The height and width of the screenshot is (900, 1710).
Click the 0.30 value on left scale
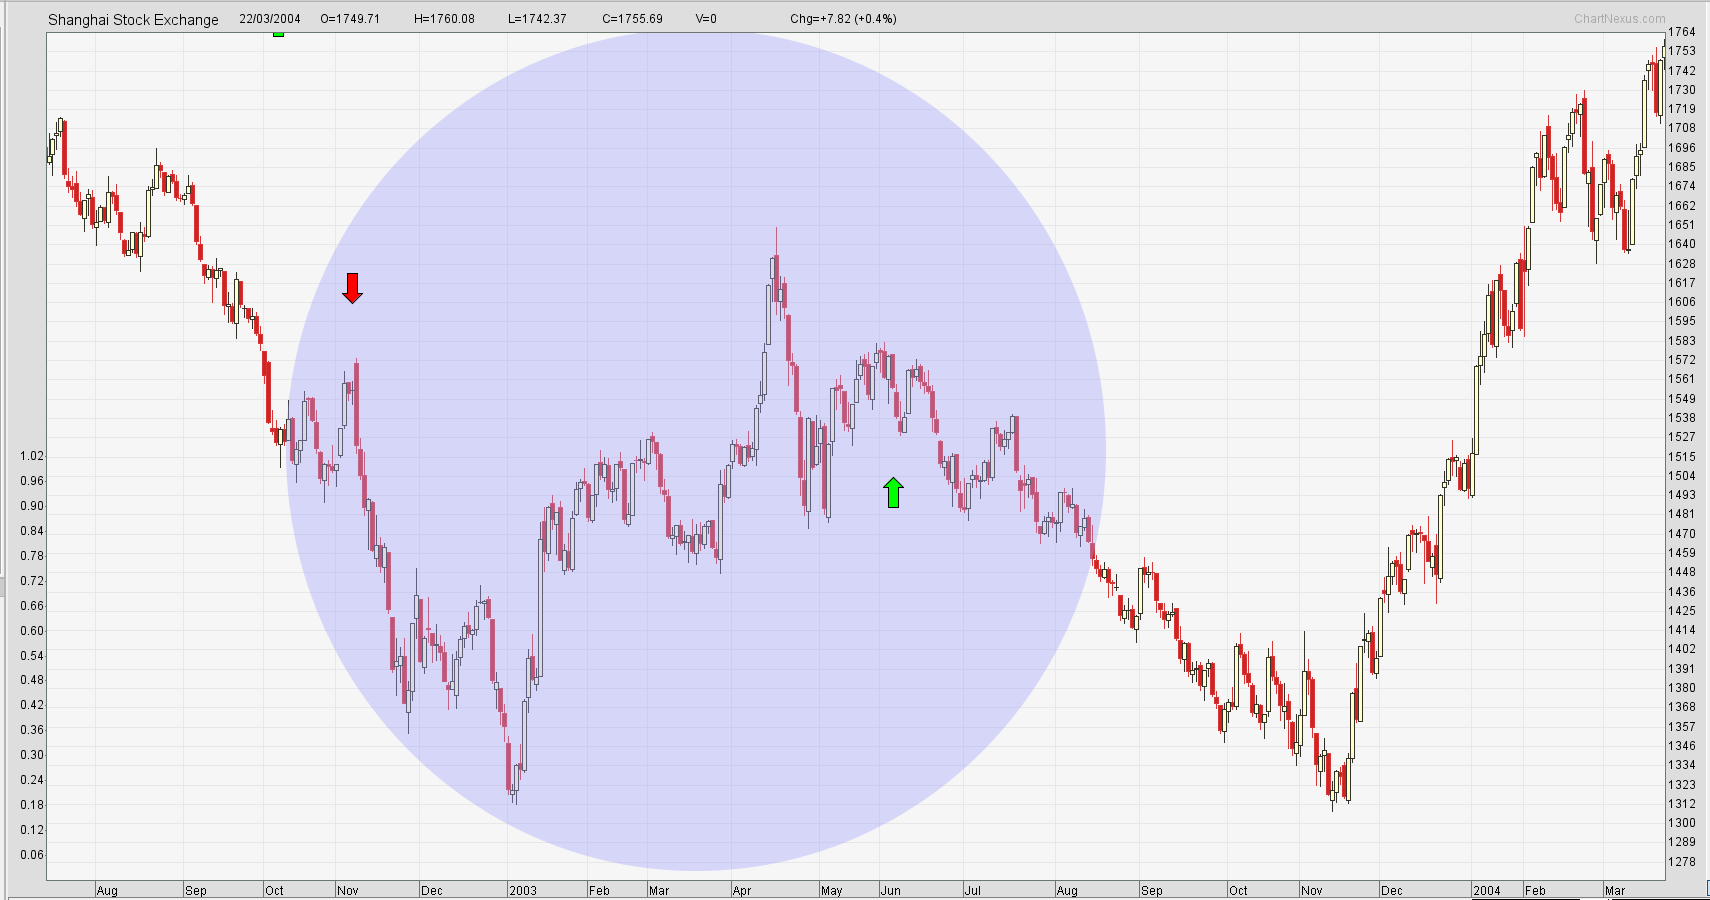[x=32, y=755]
